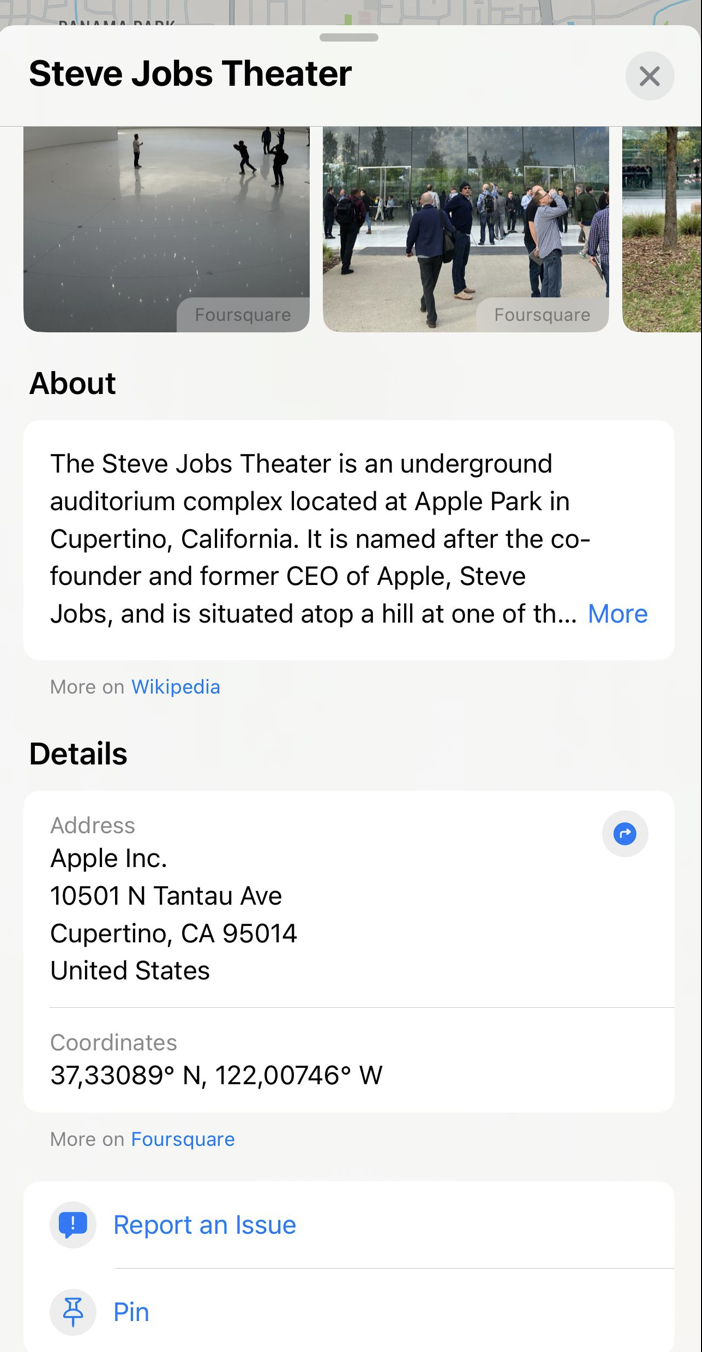Tap the Foursquare badge on second photo
702x1352 pixels.
542,315
